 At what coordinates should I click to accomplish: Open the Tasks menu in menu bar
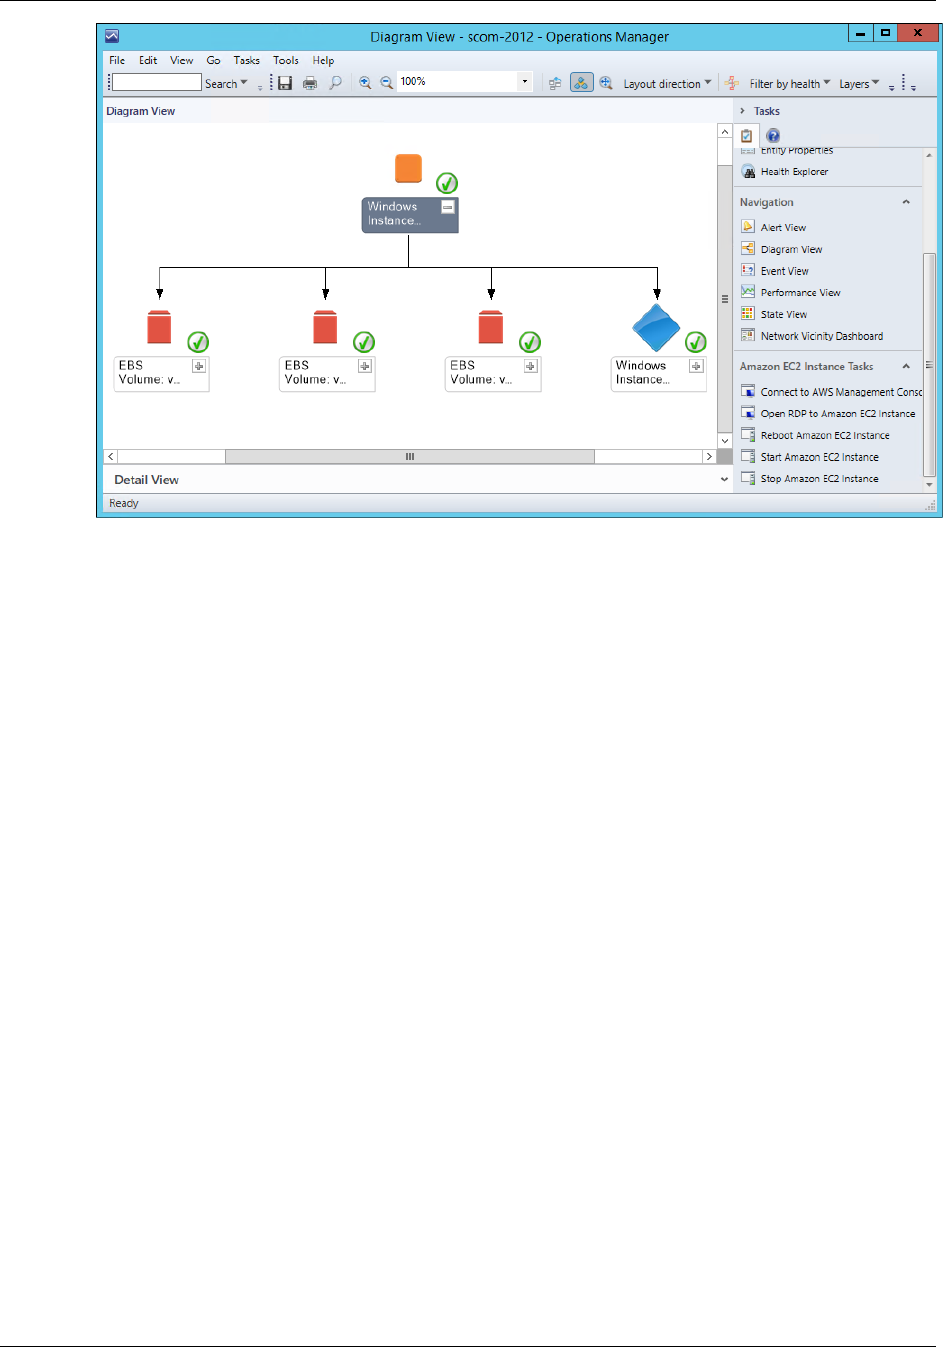246,60
